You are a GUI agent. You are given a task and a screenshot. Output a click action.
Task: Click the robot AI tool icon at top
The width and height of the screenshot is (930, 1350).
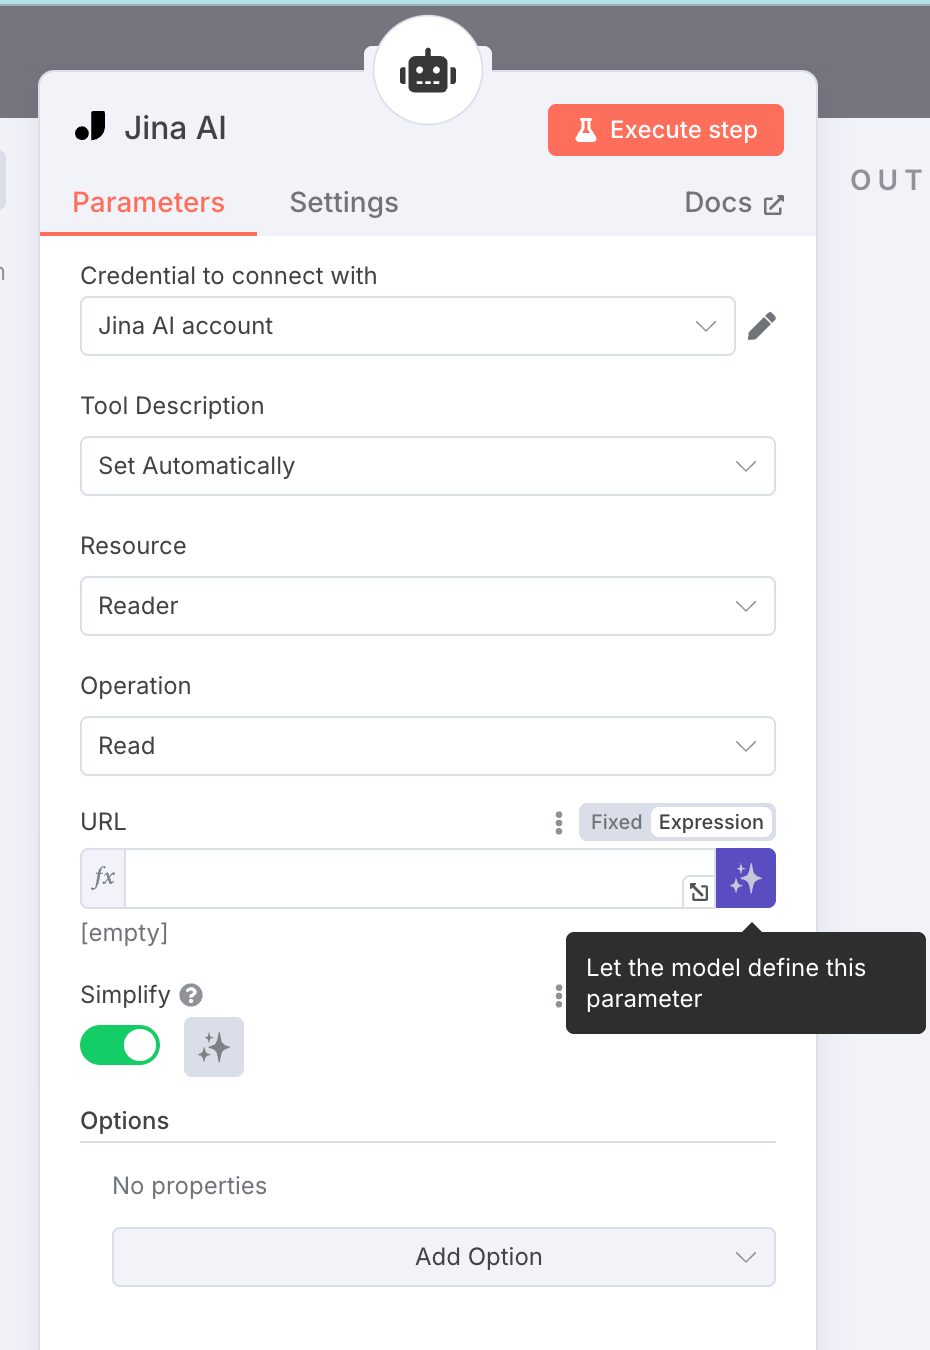click(x=428, y=72)
